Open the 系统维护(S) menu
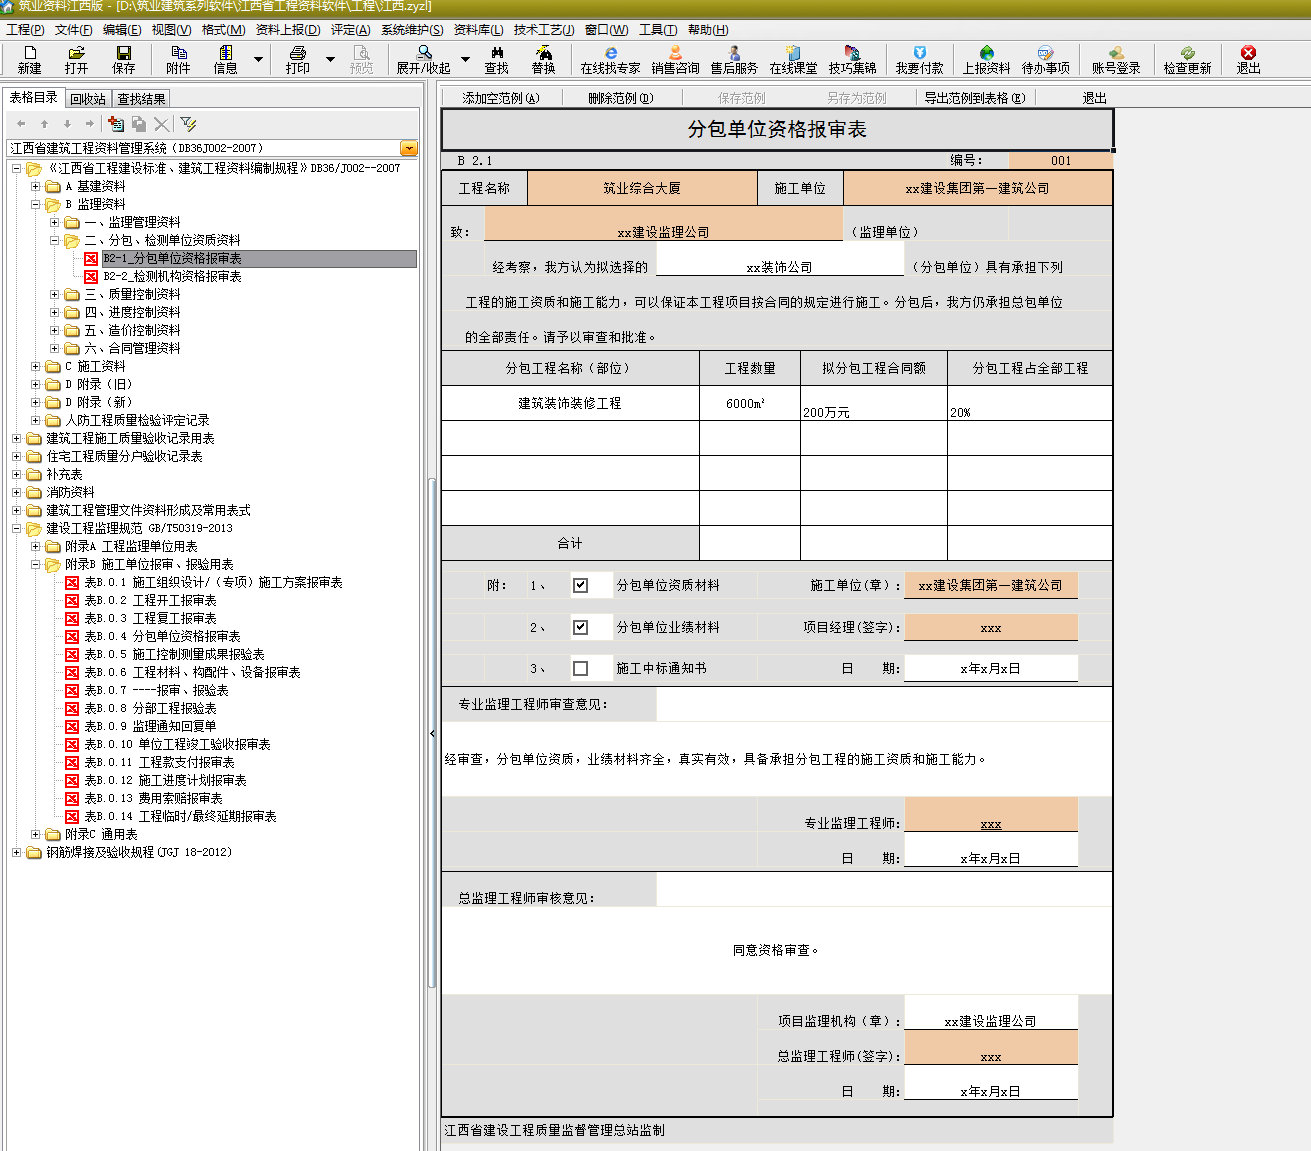 412,30
